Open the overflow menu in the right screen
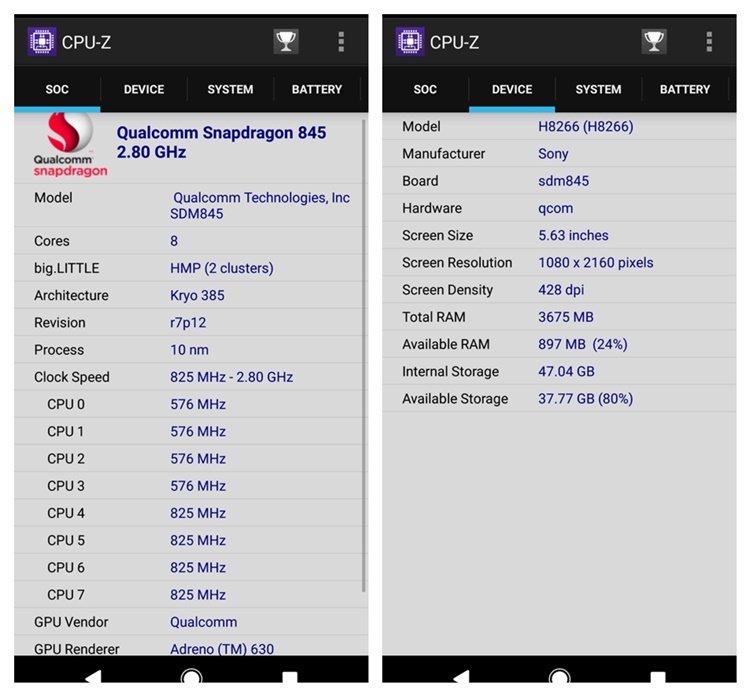This screenshot has width=750, height=696. tap(709, 42)
